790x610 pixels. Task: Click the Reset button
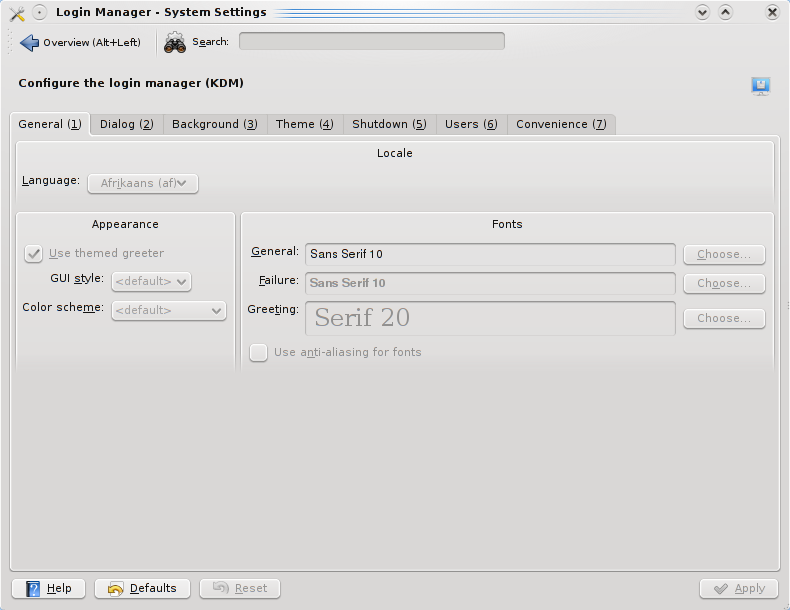240,588
